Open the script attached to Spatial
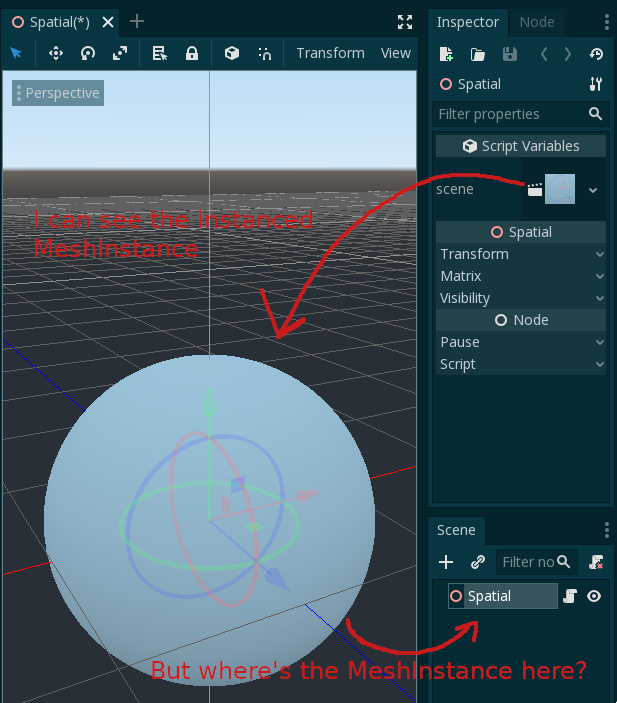 [x=569, y=596]
